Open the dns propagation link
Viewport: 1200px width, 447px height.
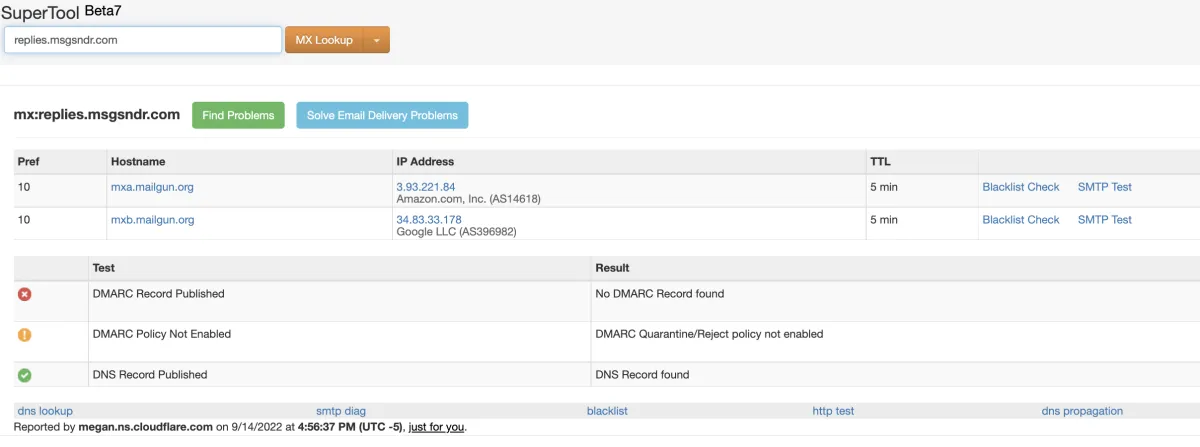coord(1082,411)
